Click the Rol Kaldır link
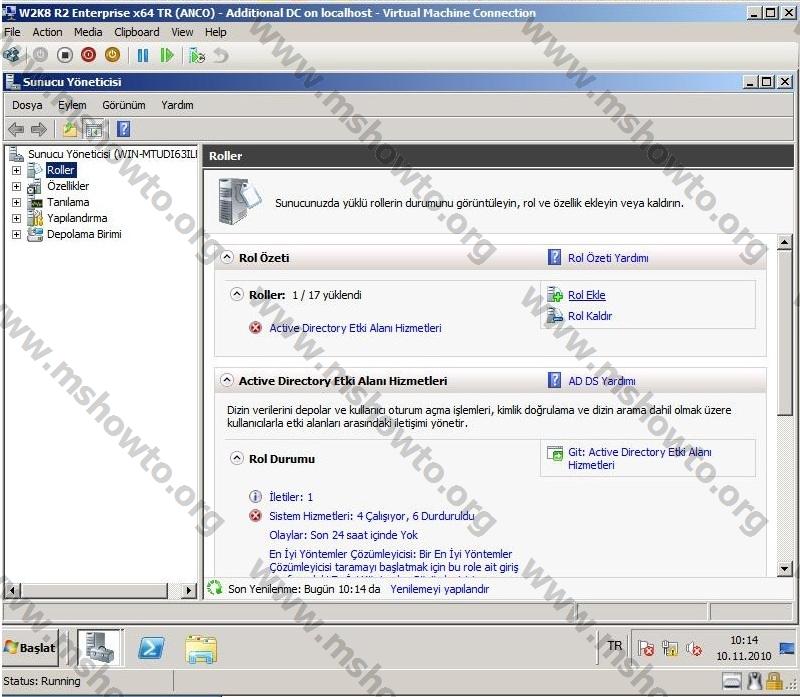This screenshot has height=697, width=800. click(x=590, y=316)
